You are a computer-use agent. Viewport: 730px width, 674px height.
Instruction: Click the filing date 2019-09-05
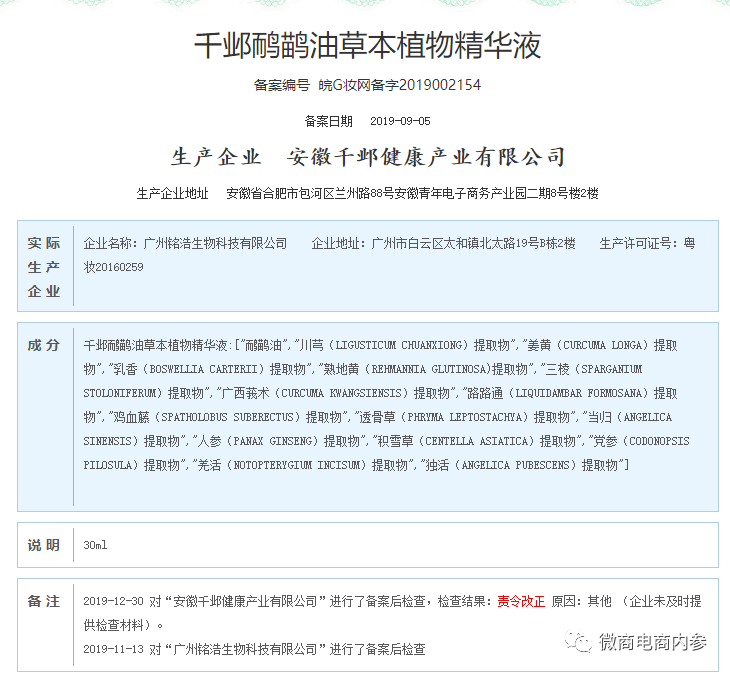[400, 121]
